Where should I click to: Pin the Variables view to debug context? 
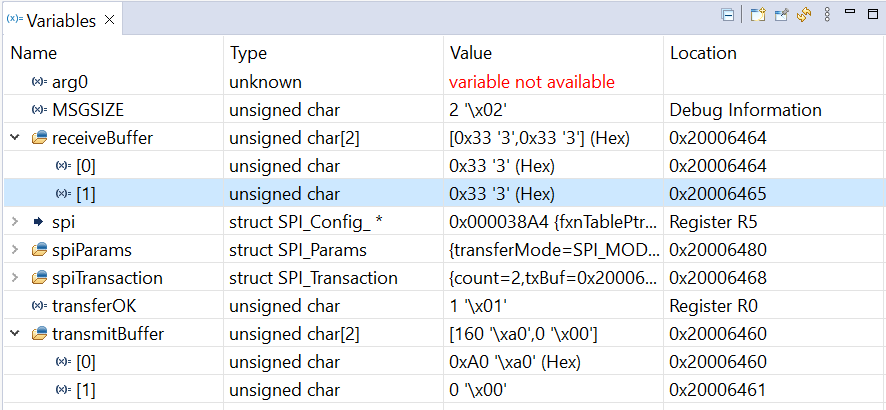[781, 15]
